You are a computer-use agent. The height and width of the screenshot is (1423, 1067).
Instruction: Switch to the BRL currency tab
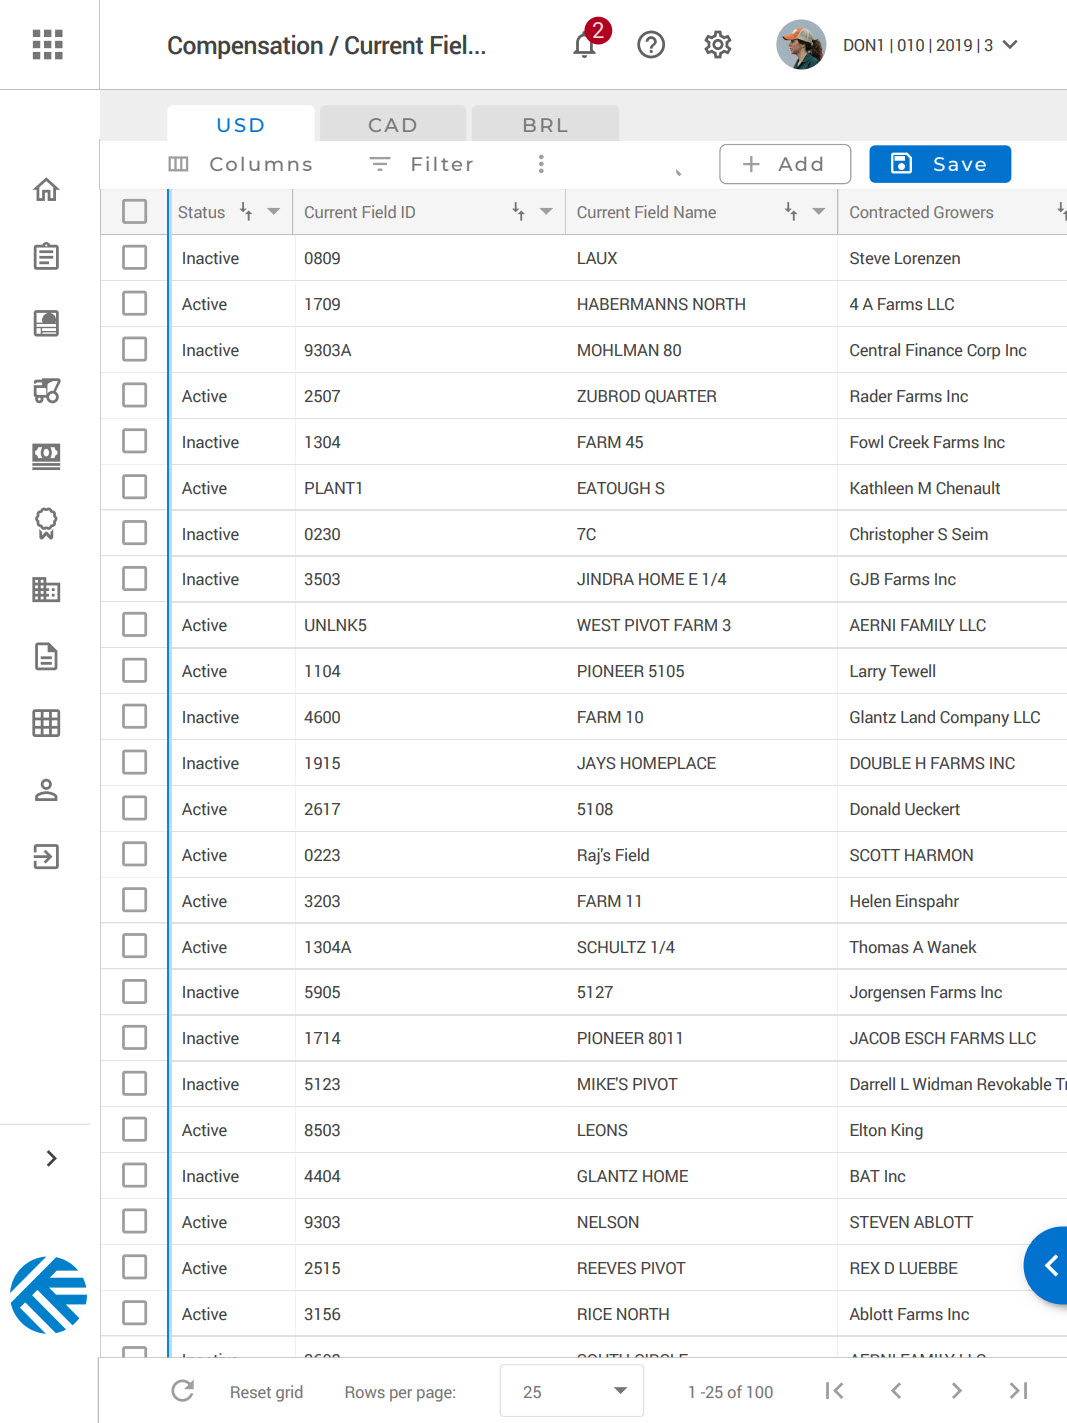[x=545, y=125]
